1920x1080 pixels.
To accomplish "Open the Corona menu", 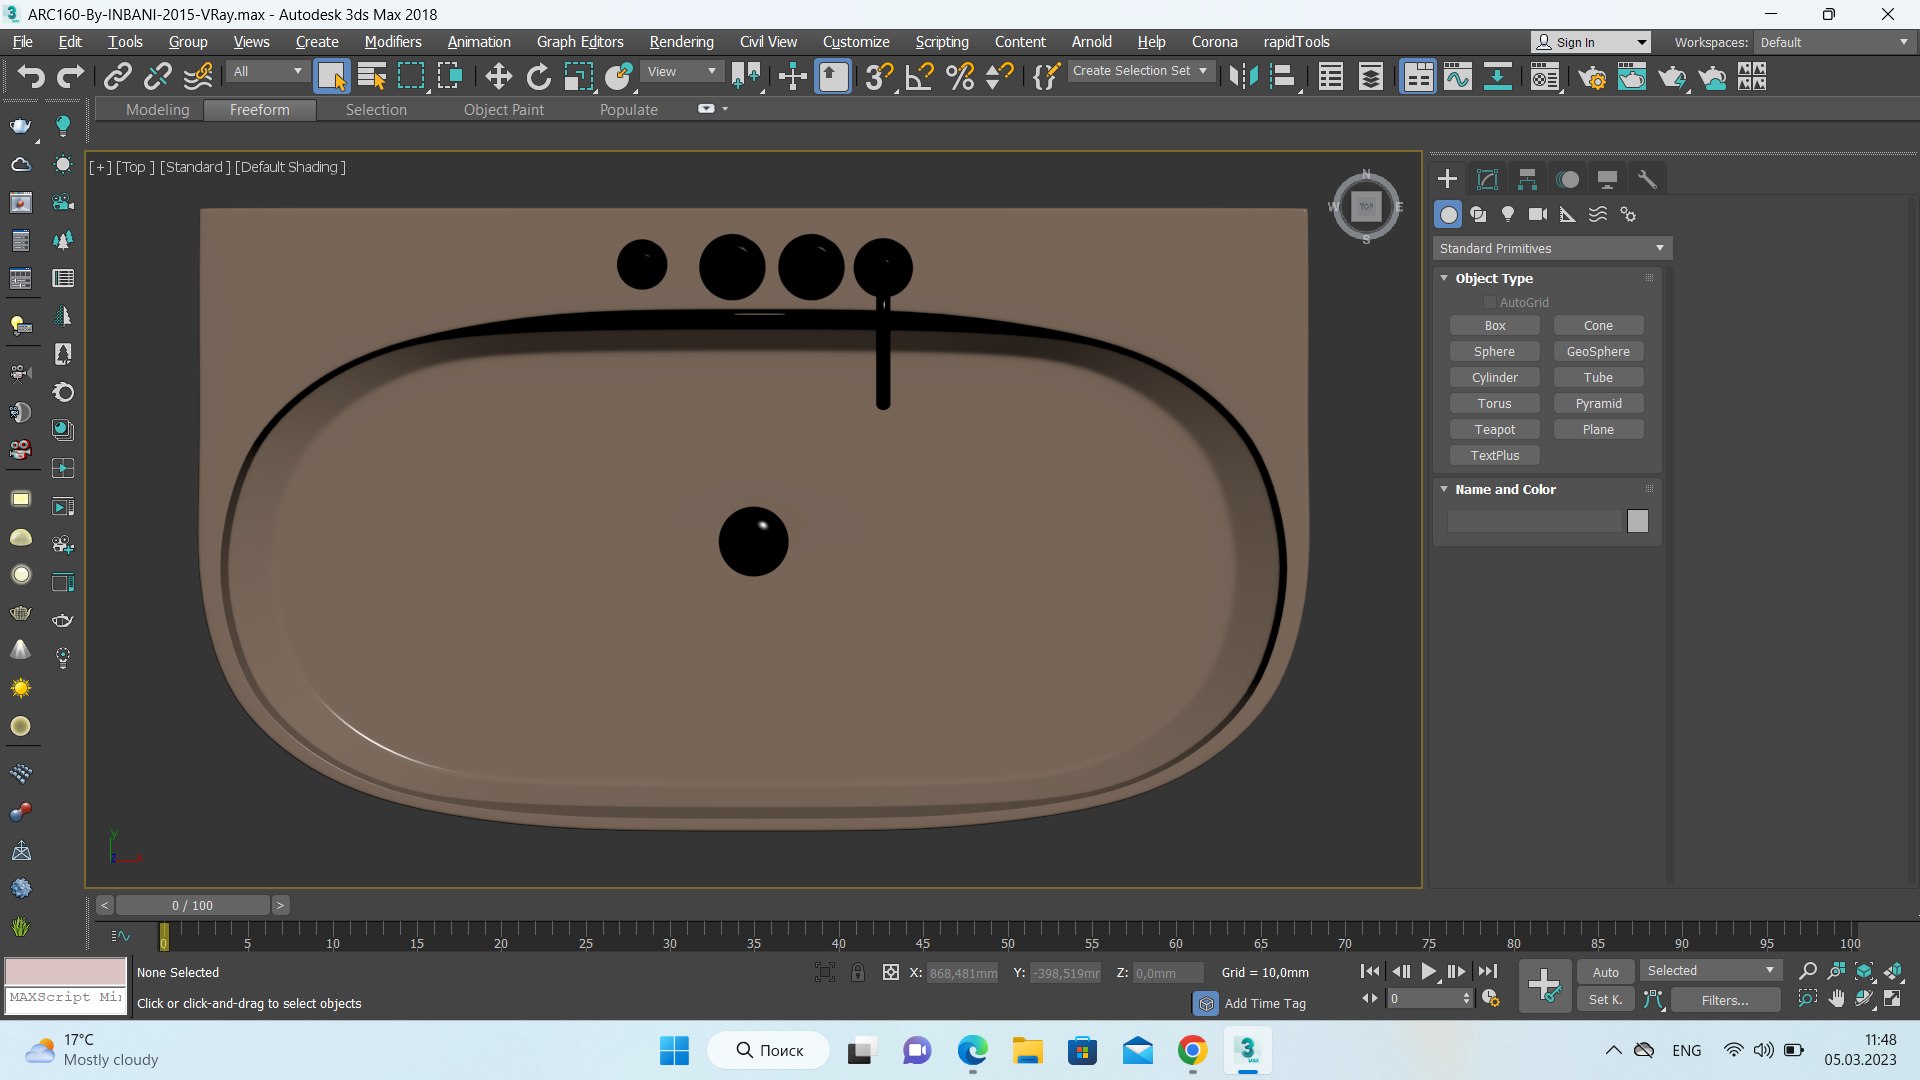I will click(x=1214, y=42).
